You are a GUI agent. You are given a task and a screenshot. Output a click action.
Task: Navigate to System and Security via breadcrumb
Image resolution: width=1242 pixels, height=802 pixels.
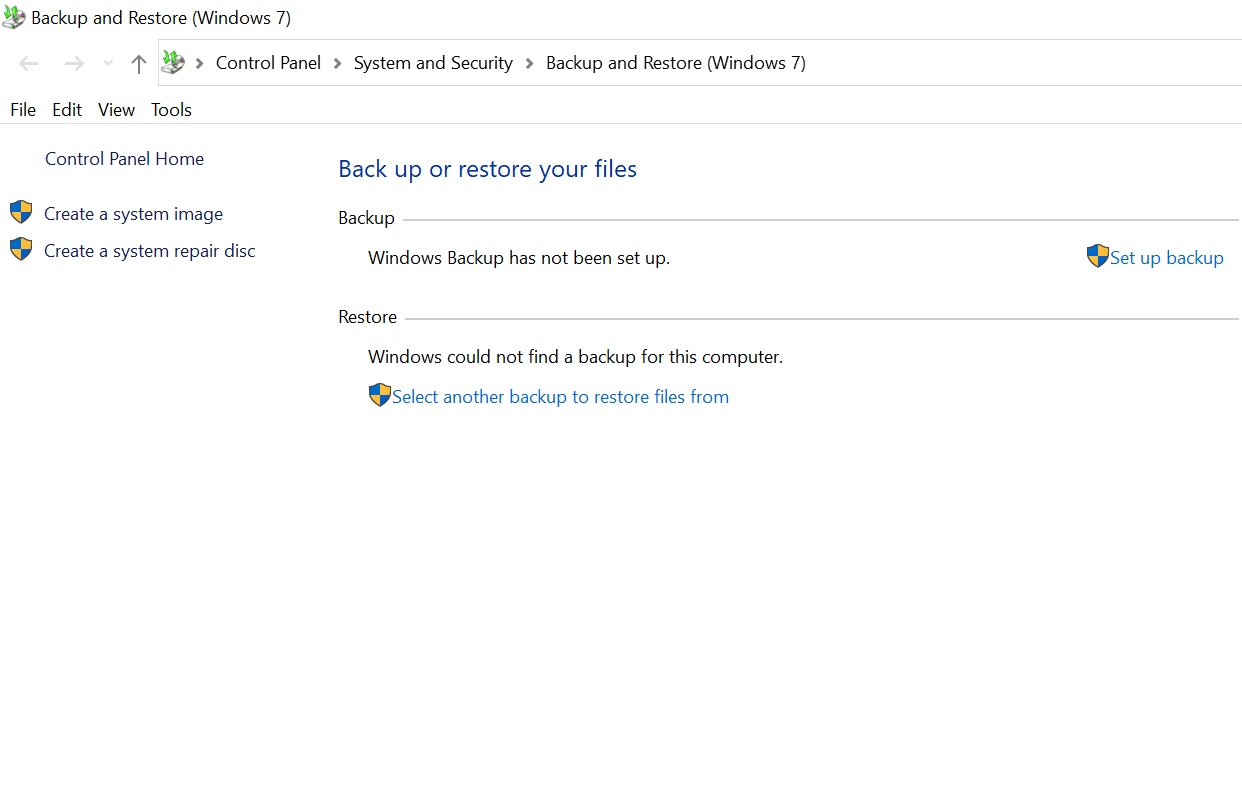tap(432, 62)
